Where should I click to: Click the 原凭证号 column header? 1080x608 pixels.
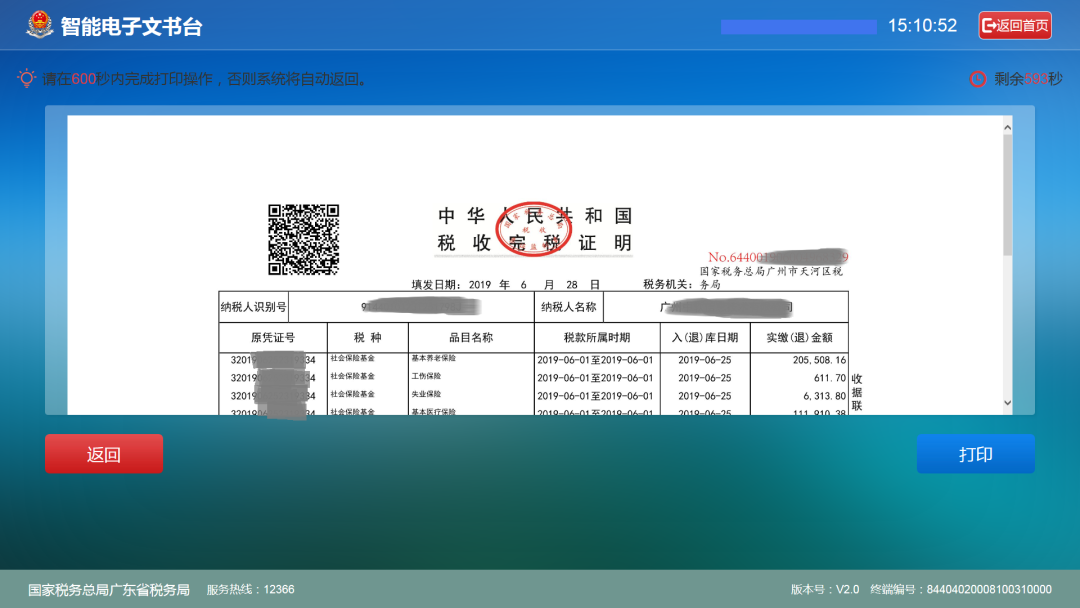pos(273,337)
